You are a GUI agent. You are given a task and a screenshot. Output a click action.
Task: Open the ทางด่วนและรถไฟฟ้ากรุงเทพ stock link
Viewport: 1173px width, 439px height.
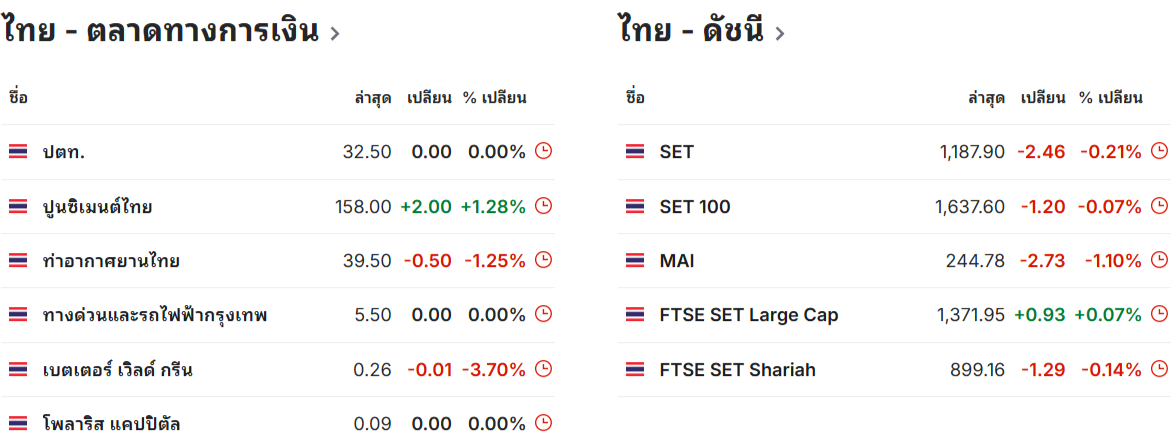pos(155,315)
